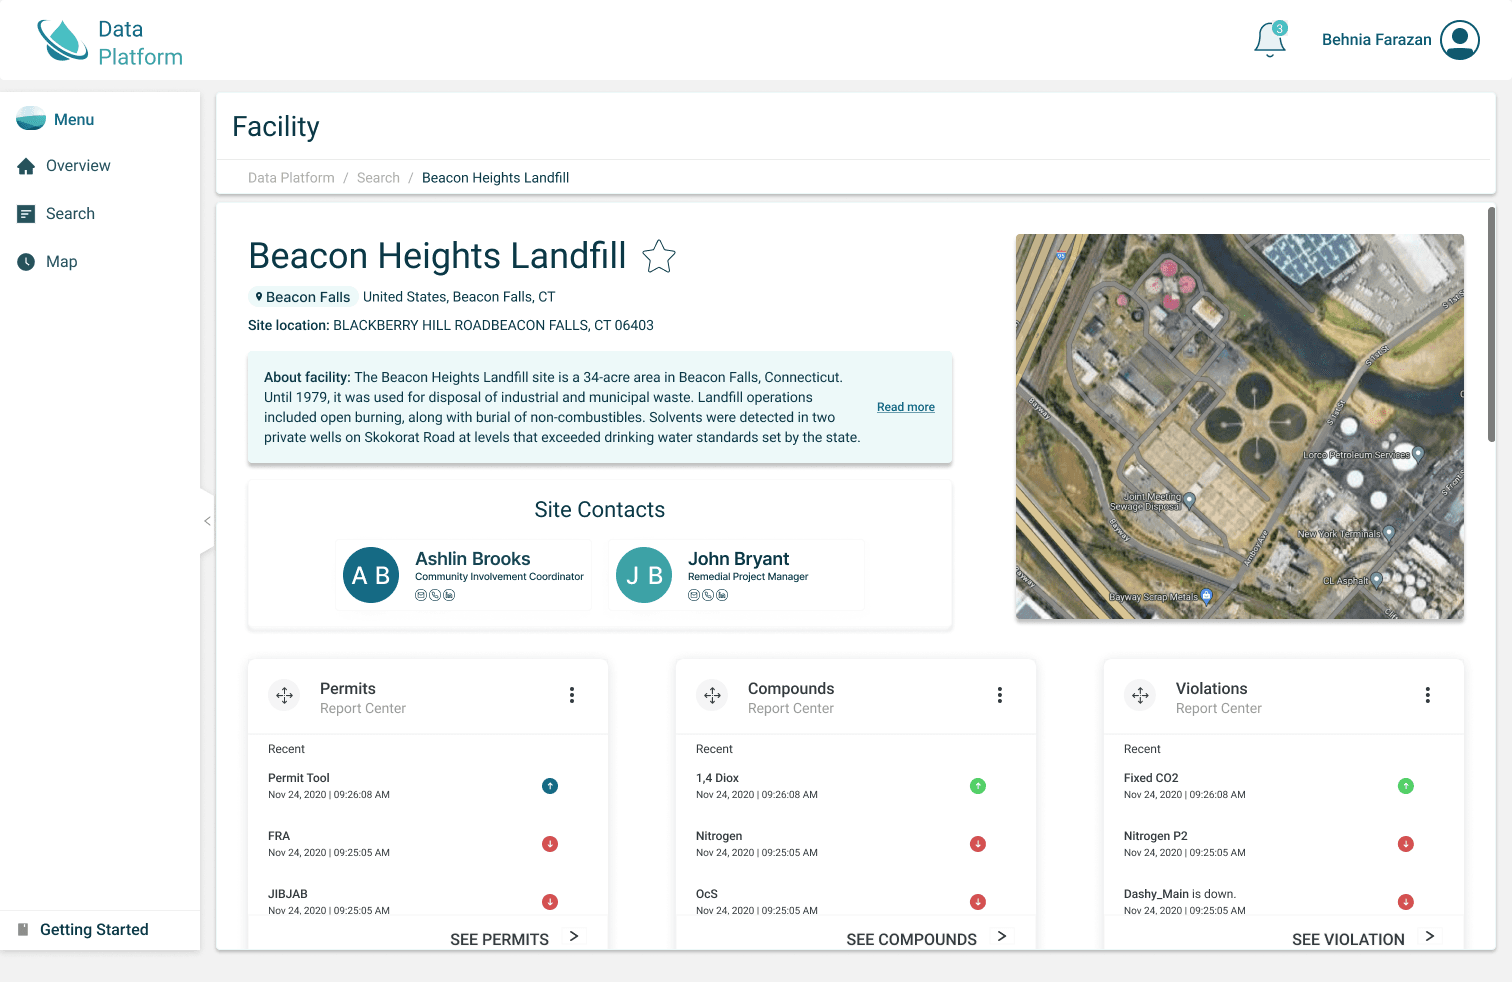Image resolution: width=1512 pixels, height=982 pixels.
Task: Click the main panel vertical scrollbar
Action: 1491,325
